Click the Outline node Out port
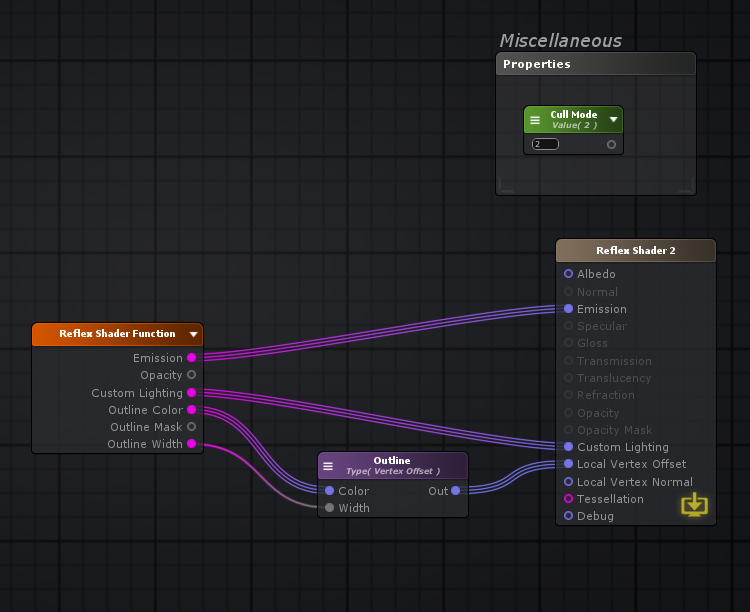 click(x=456, y=491)
